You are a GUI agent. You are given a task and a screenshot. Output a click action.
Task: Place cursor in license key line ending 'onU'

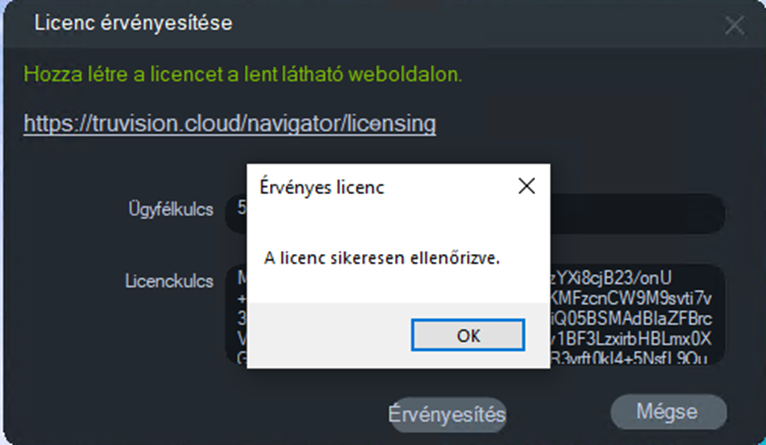pyautogui.click(x=611, y=278)
